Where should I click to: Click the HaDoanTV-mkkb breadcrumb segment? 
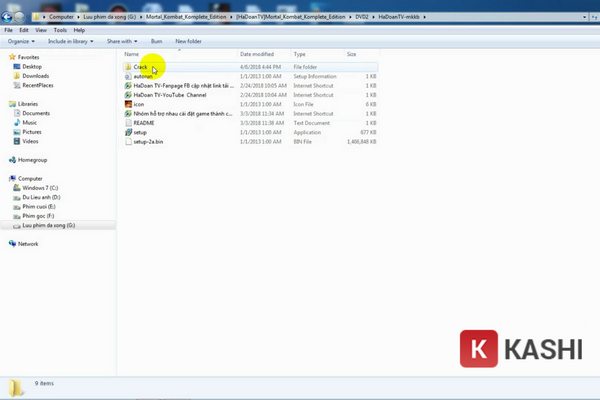coord(399,17)
